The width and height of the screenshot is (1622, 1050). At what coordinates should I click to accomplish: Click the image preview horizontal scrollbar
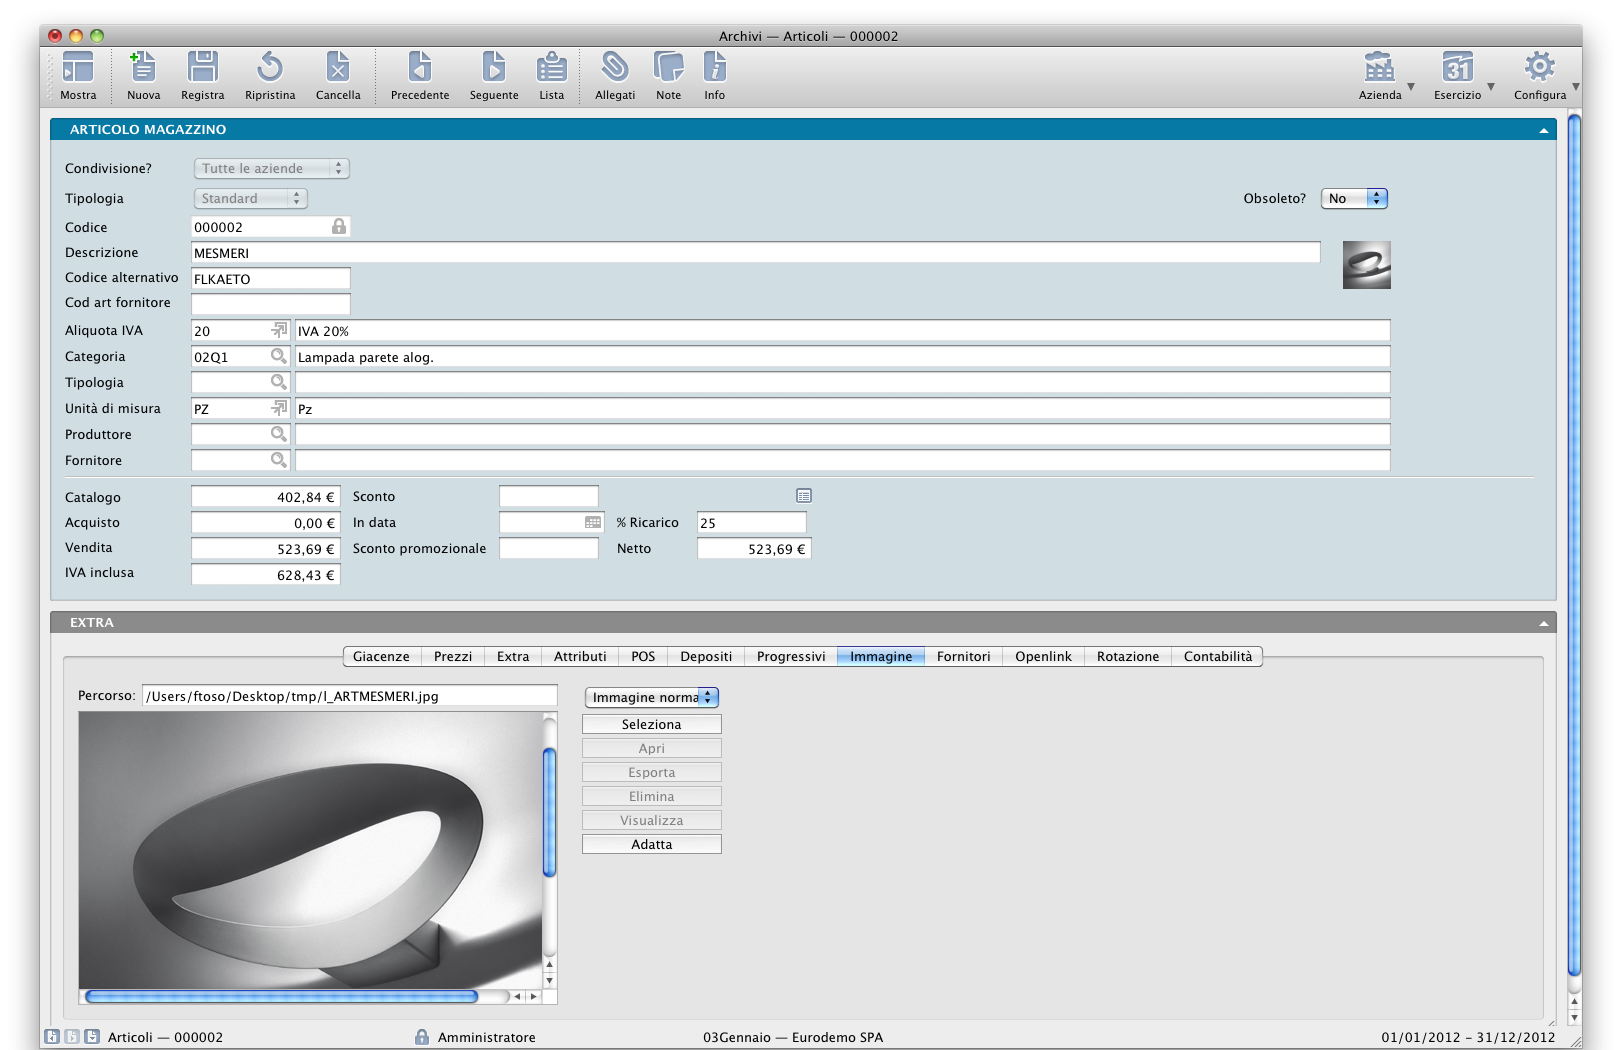point(281,996)
